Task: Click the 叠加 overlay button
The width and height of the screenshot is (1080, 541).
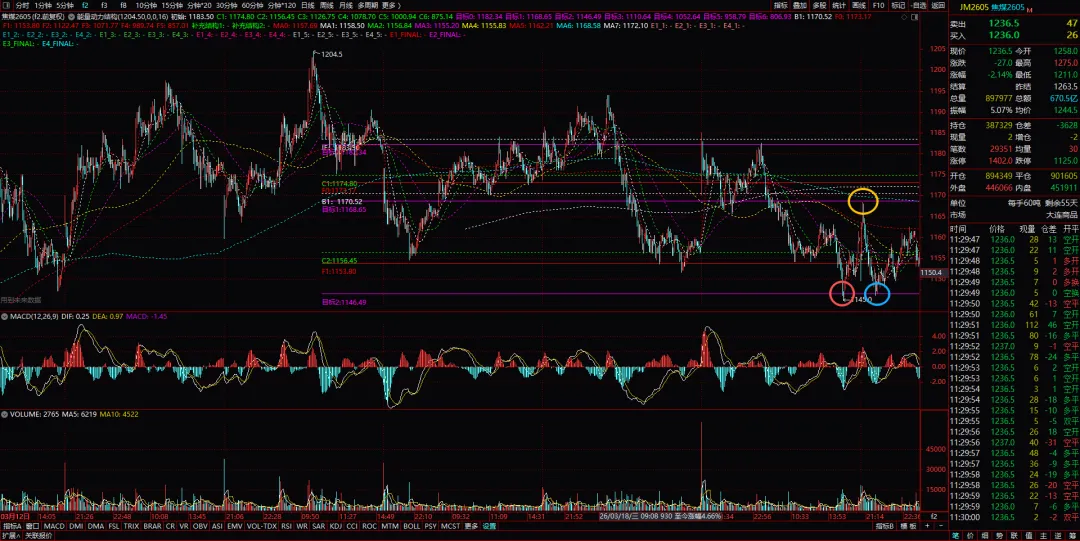Action: (x=800, y=5)
